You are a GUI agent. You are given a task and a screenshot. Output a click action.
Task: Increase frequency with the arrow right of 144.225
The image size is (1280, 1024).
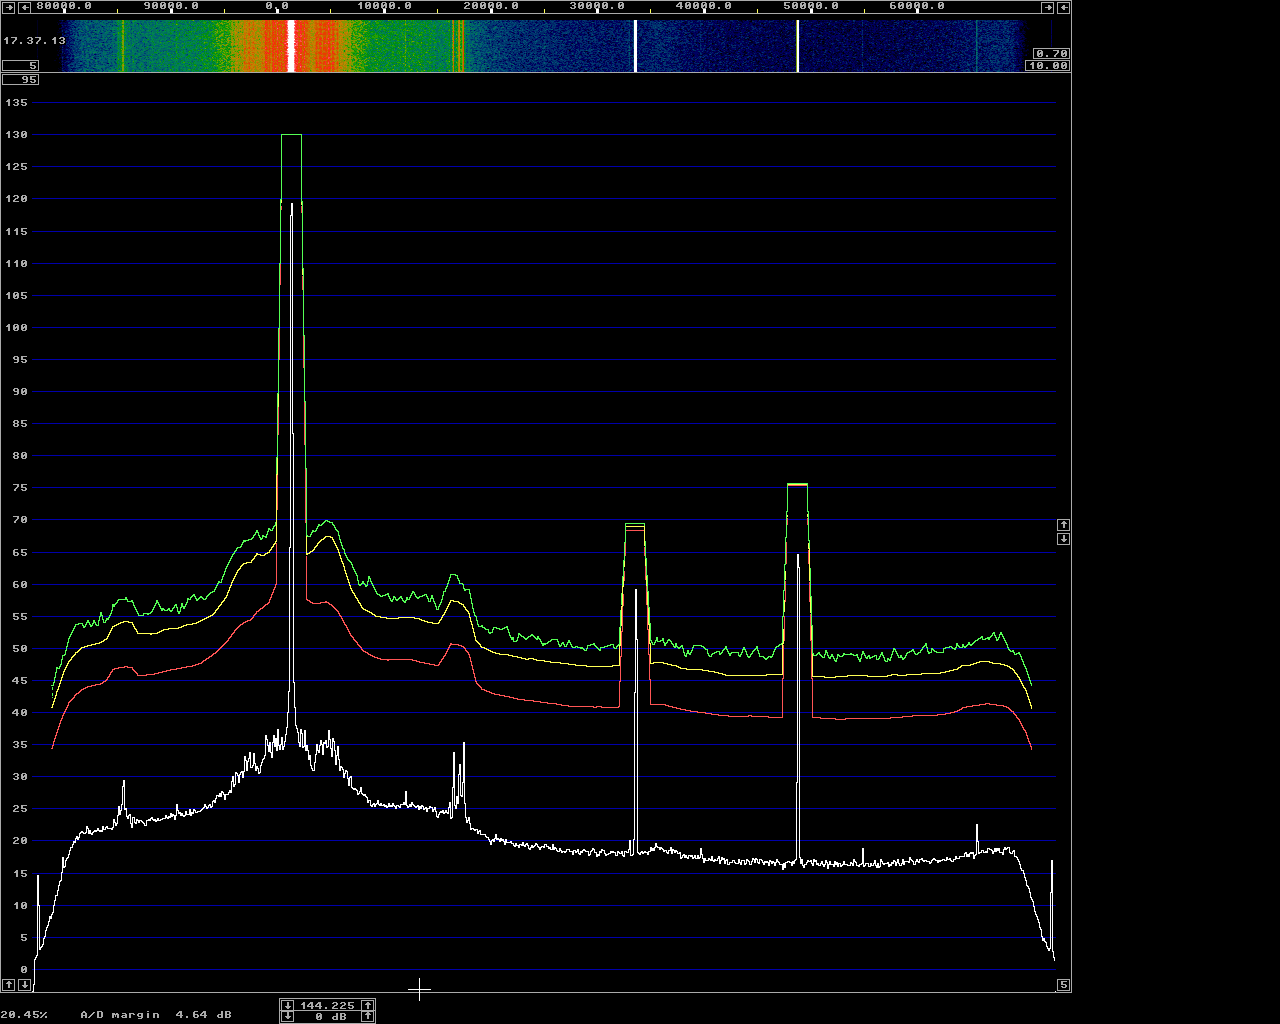click(368, 1005)
